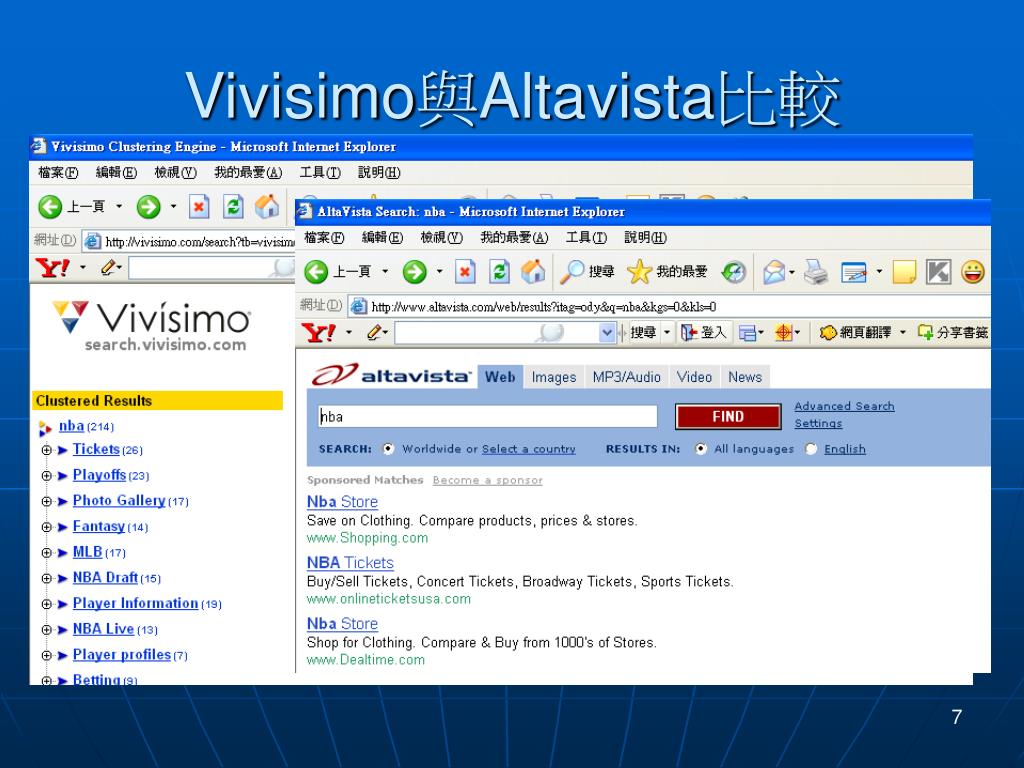Click Forward arrow in Vivisimo window
Viewport: 1024px width, 768px height.
148,207
